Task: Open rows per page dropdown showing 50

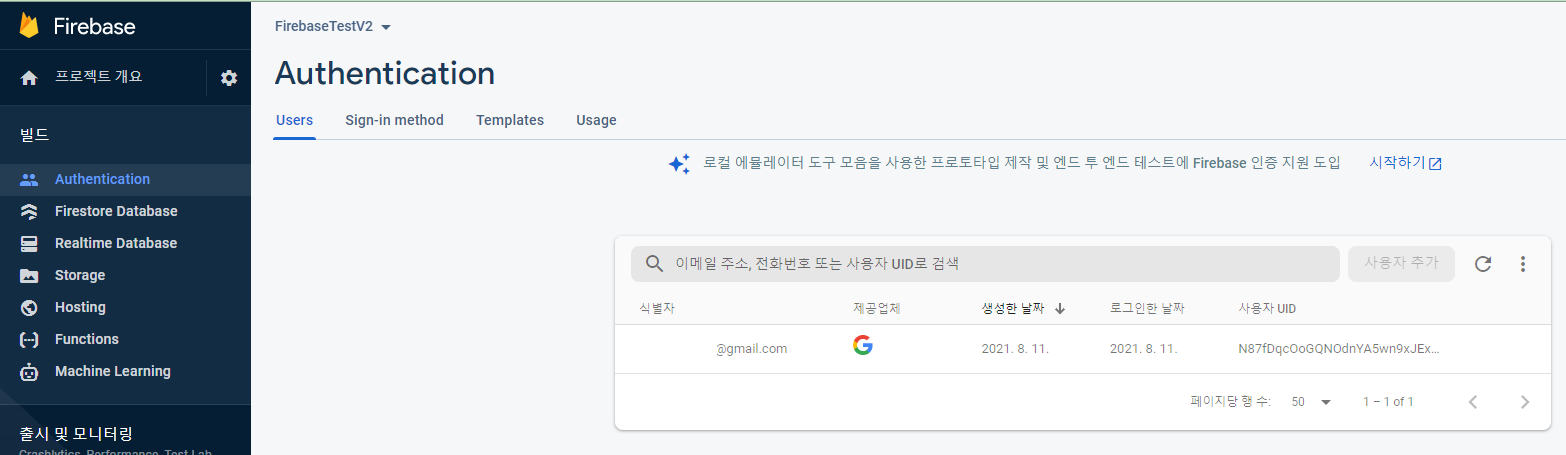Action: tap(1312, 402)
